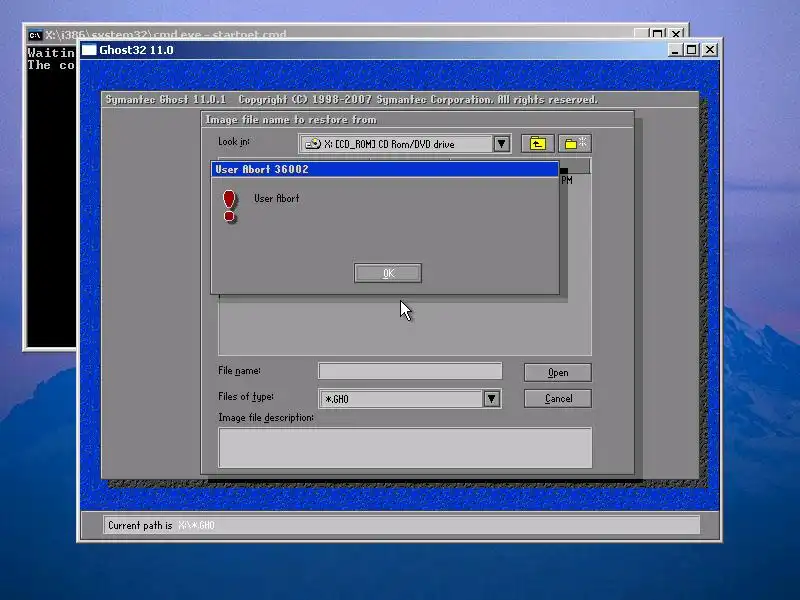Click 'Waitin' text in the cmd window
Image resolution: width=800 pixels, height=600 pixels.
point(51,53)
